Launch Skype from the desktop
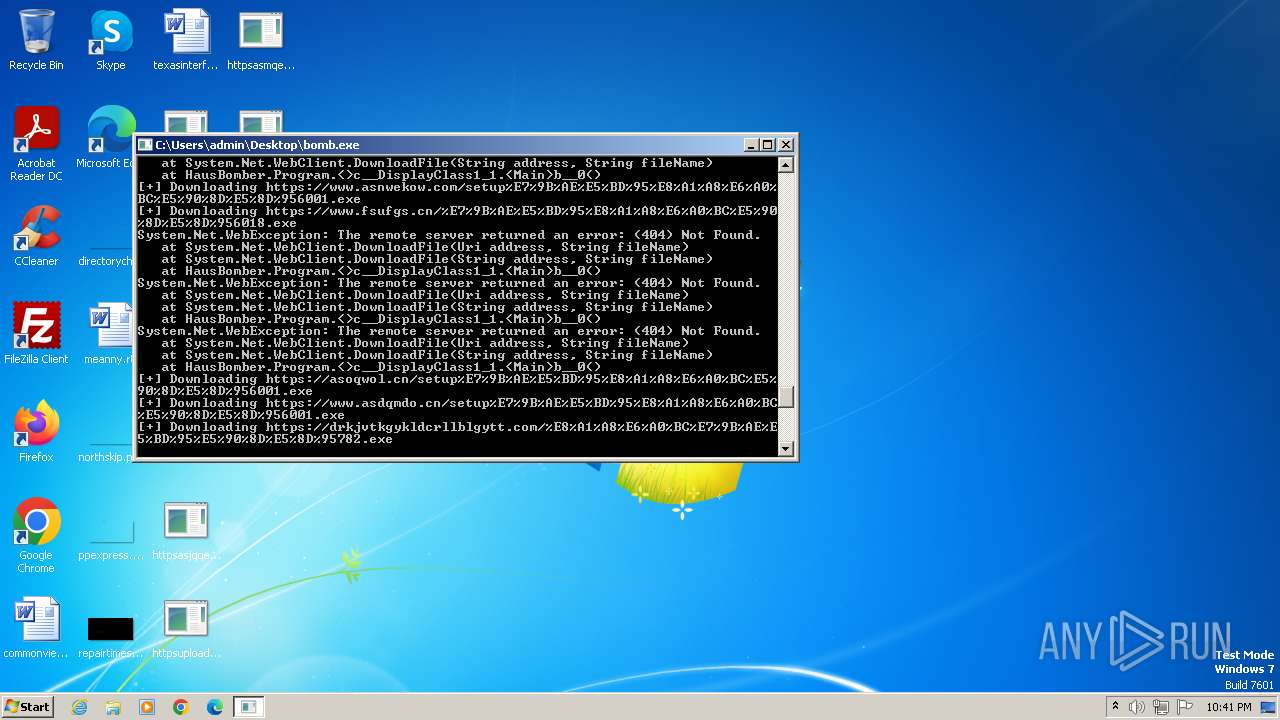Image resolution: width=1280 pixels, height=720 pixels. pyautogui.click(x=110, y=40)
